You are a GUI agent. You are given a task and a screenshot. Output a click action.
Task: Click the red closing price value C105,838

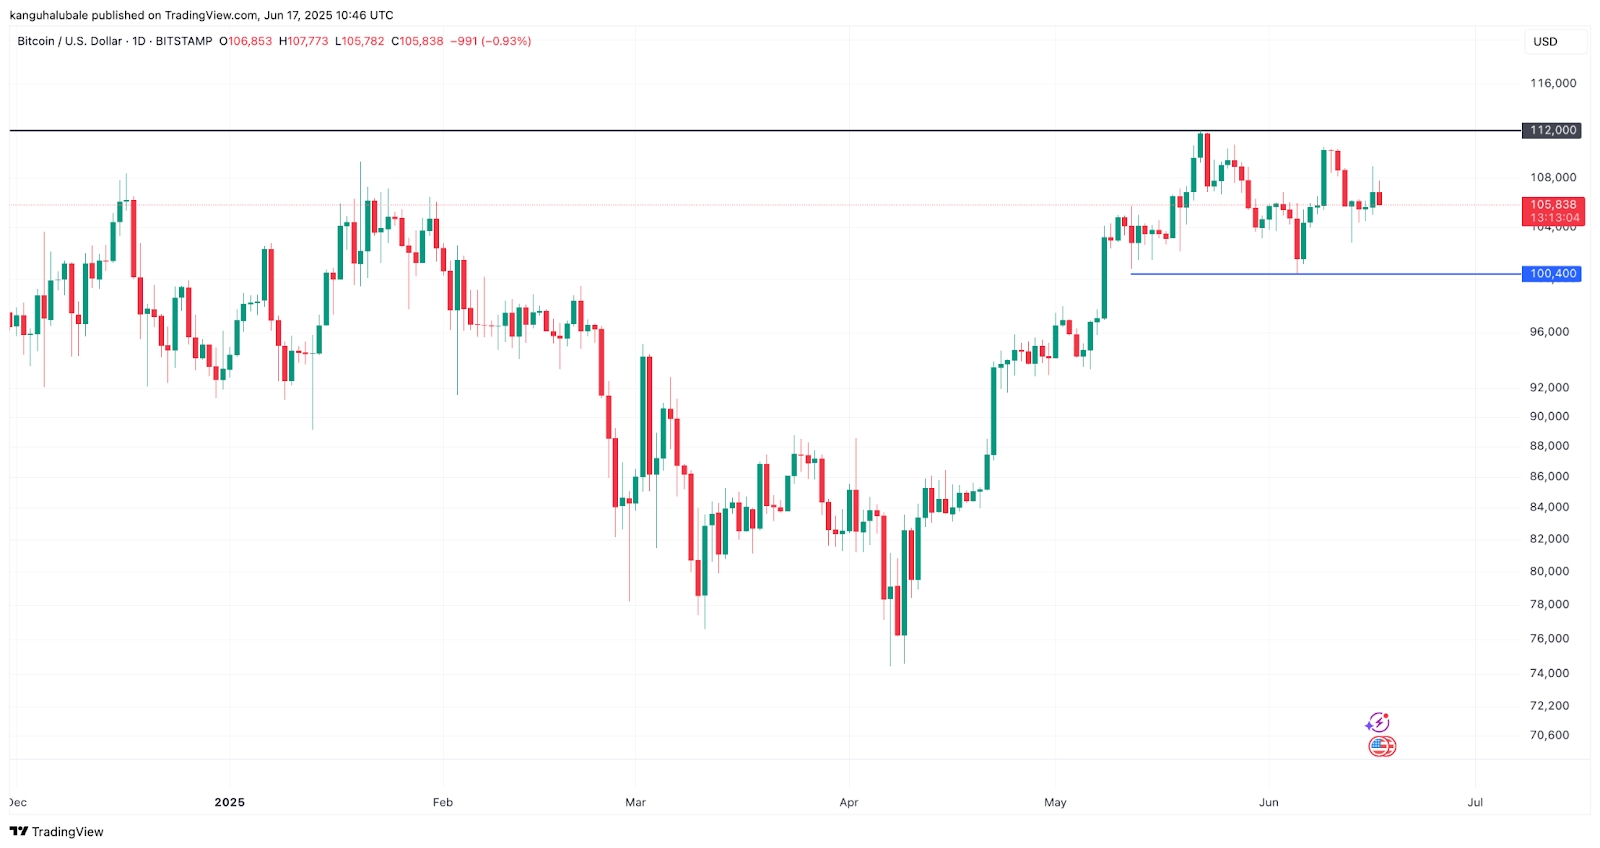417,42
